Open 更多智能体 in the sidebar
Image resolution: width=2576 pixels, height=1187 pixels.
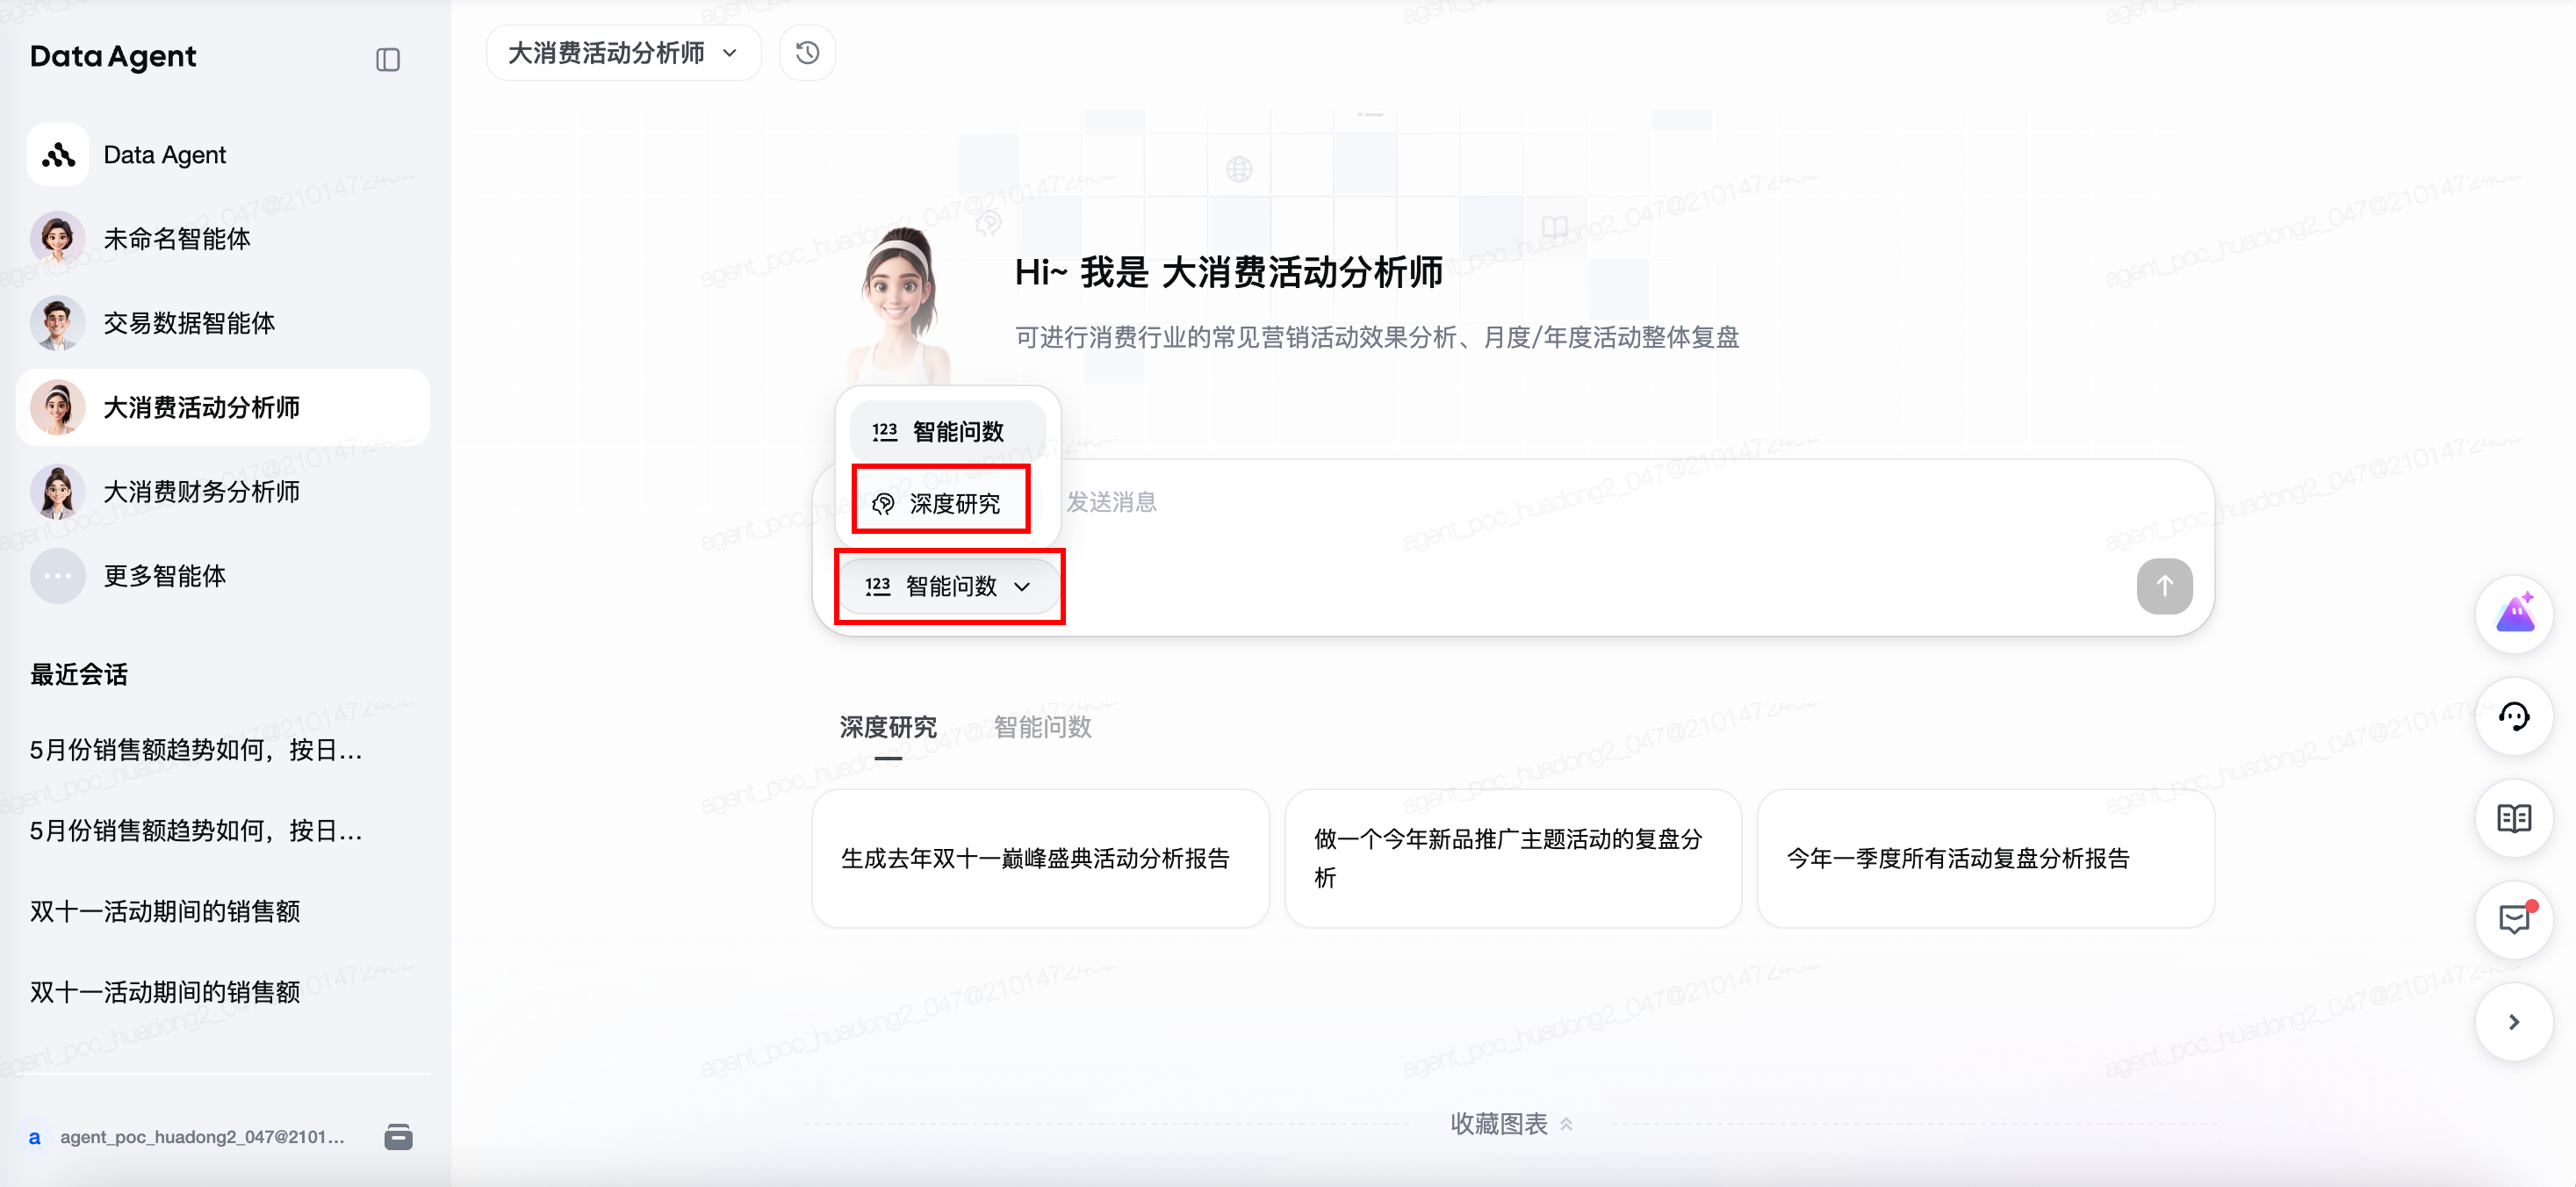[165, 576]
